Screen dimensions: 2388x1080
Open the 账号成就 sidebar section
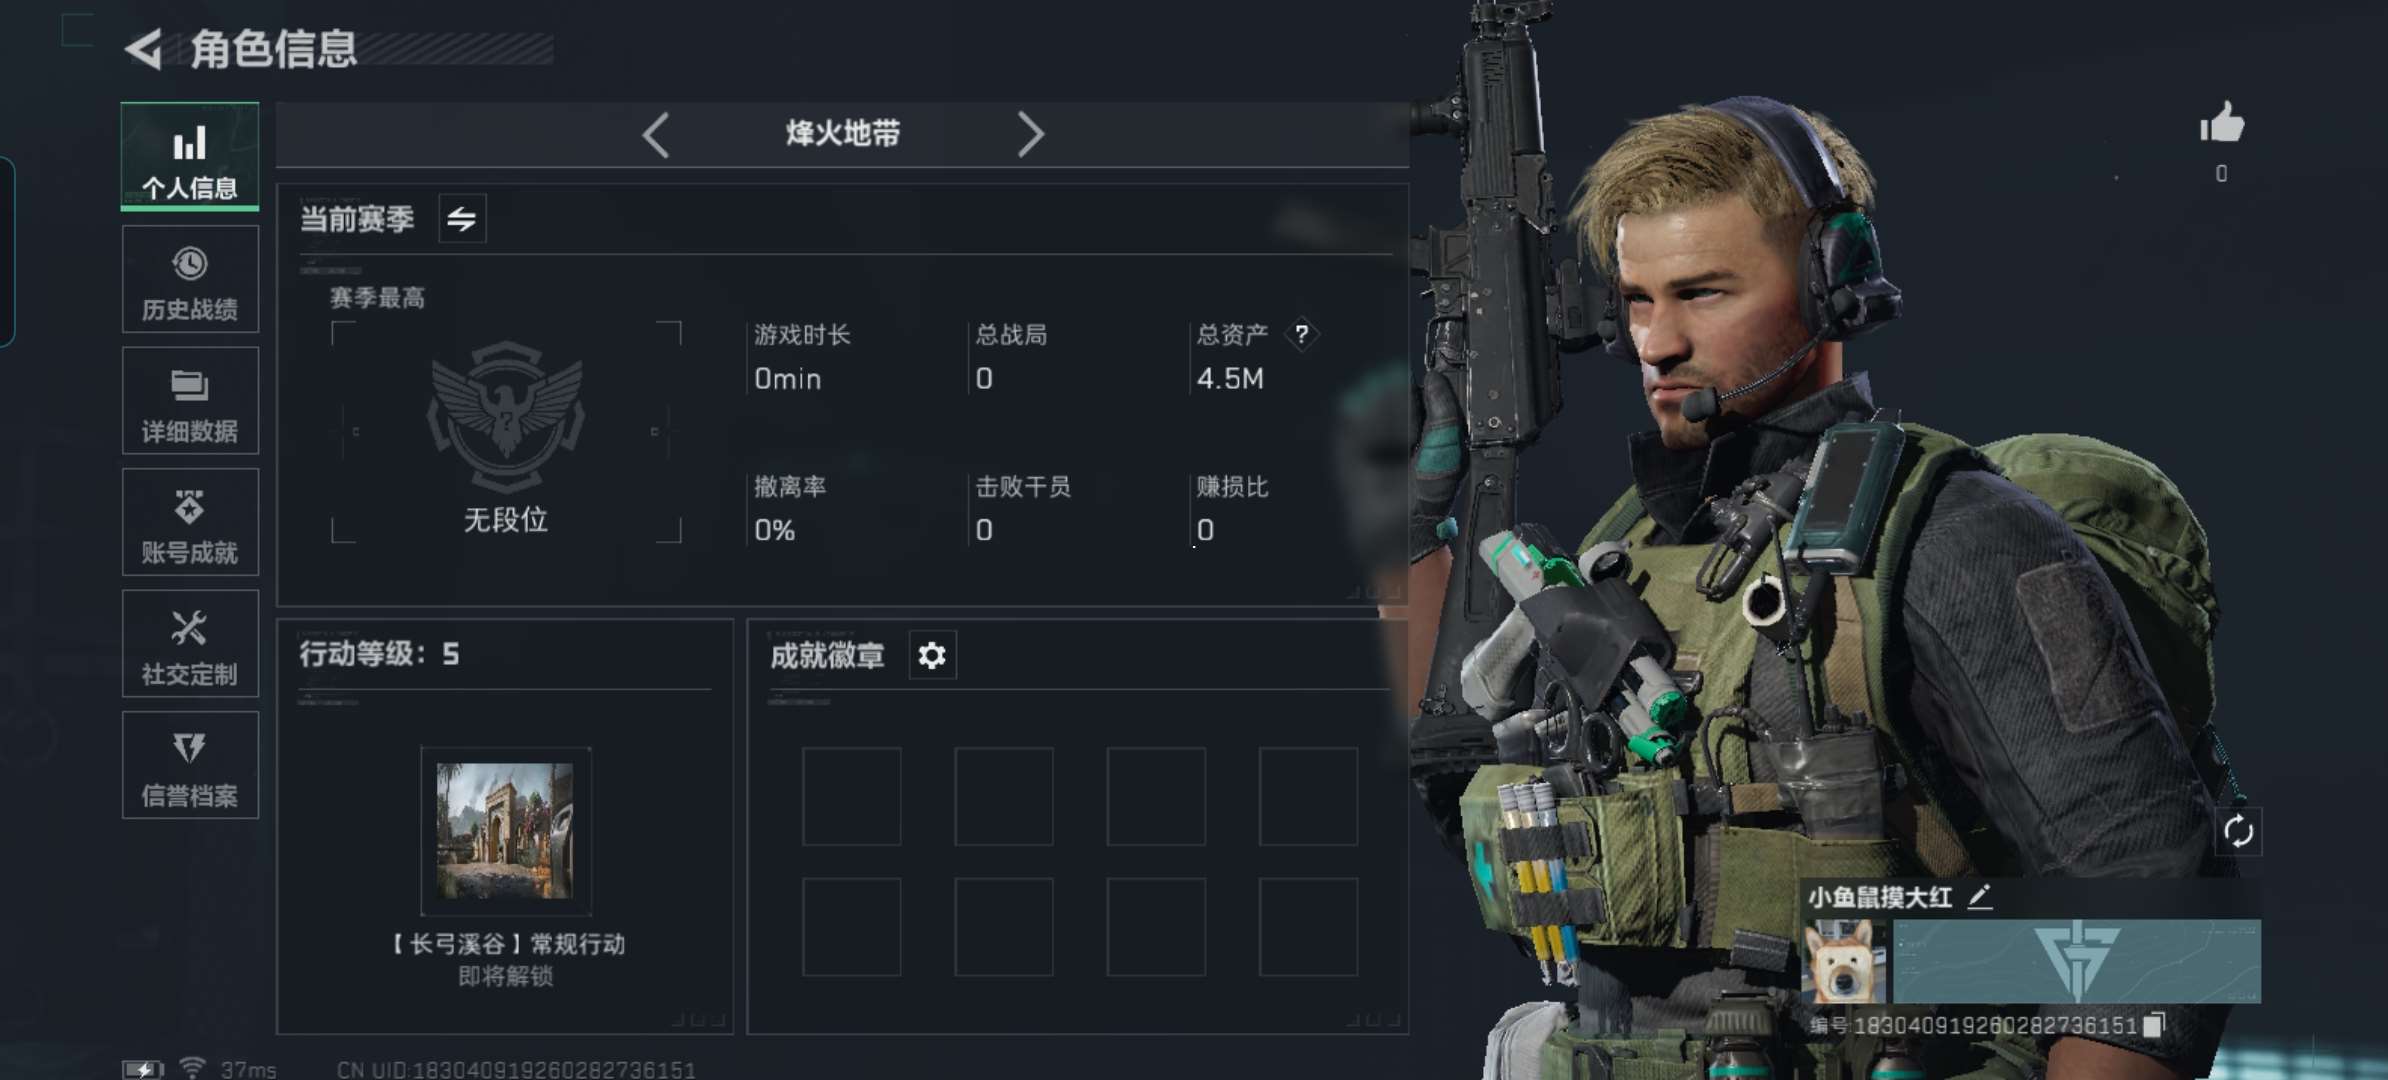190,522
